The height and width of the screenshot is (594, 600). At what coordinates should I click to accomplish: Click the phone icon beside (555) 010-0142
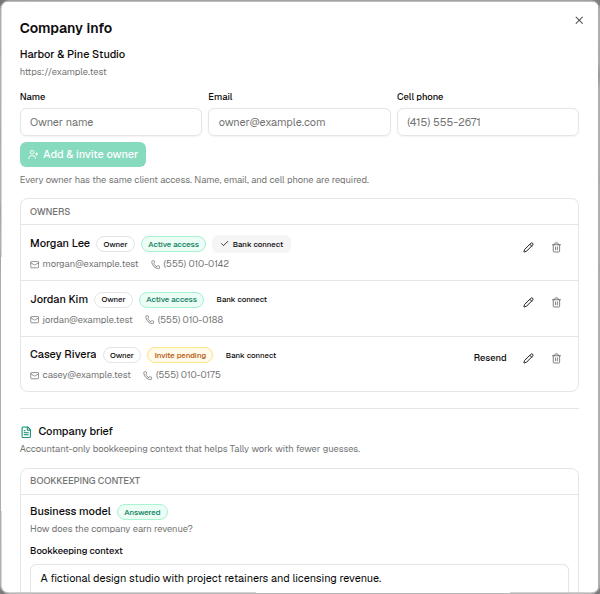155,264
